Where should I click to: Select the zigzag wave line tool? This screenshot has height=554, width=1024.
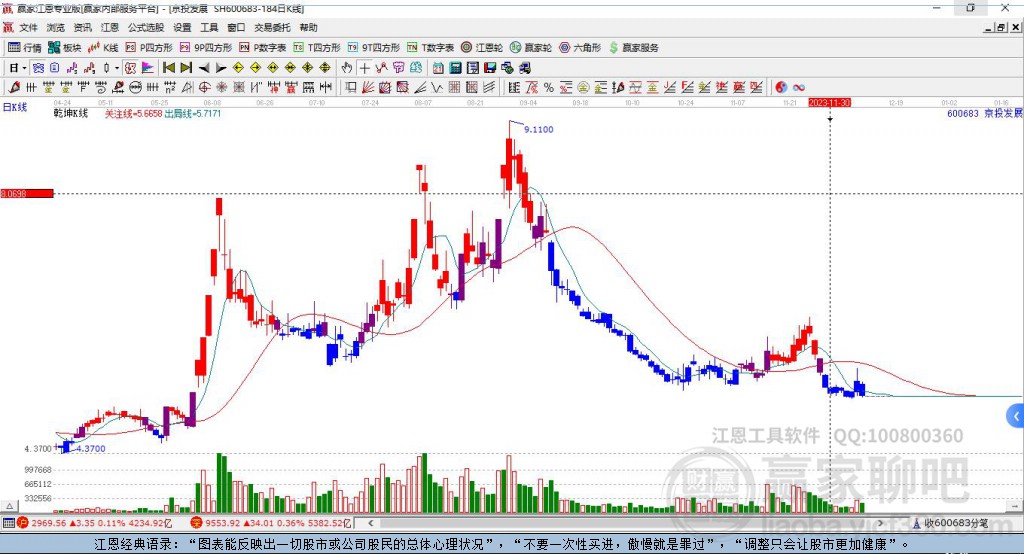(x=437, y=87)
